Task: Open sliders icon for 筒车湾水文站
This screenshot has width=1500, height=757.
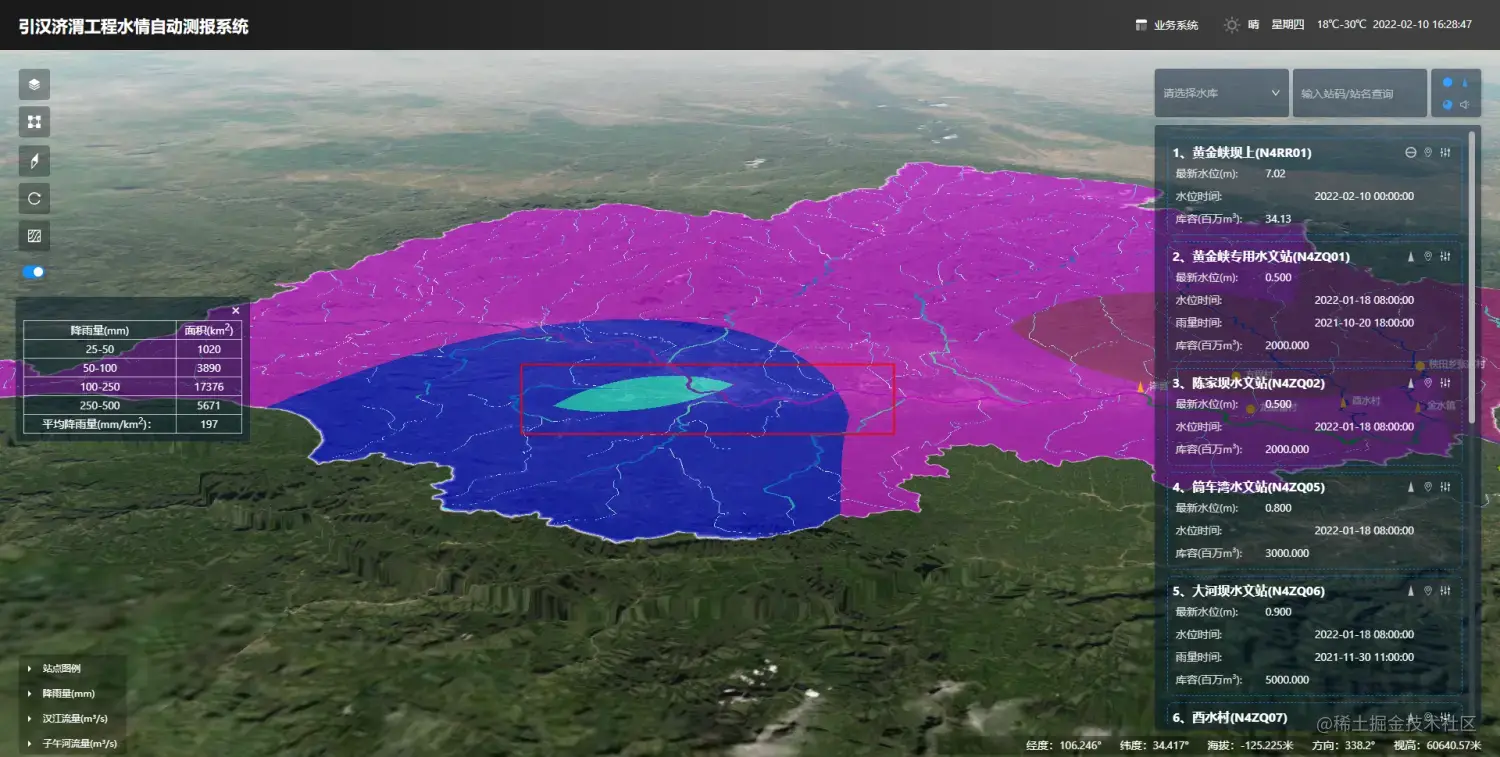Action: pyautogui.click(x=1446, y=487)
